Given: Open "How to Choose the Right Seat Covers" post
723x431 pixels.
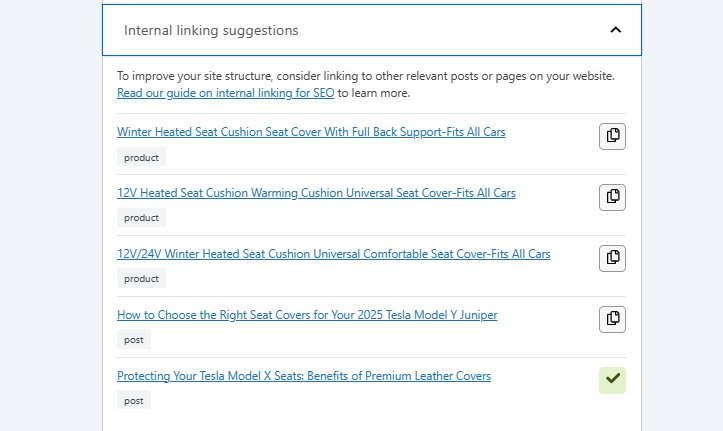Looking at the screenshot, I should point(307,315).
